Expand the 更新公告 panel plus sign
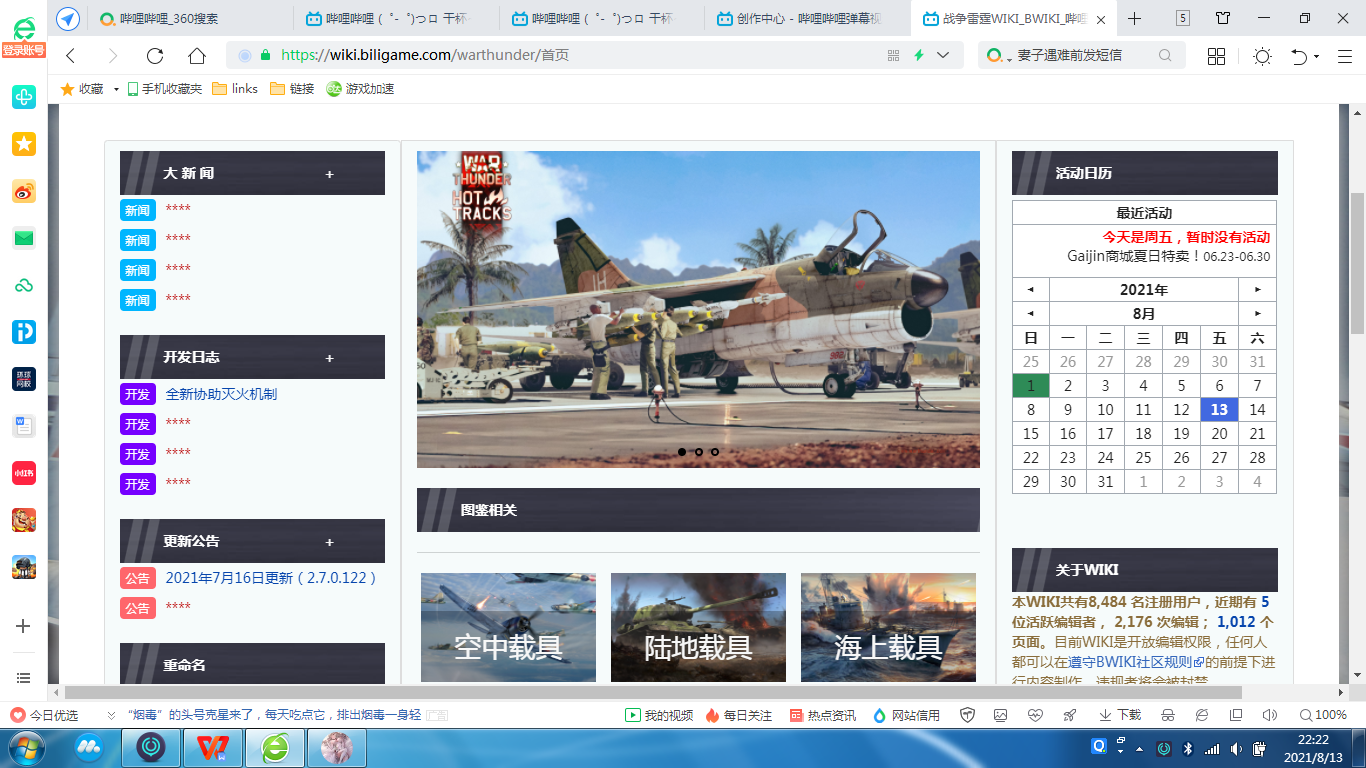The image size is (1366, 768). point(329,543)
